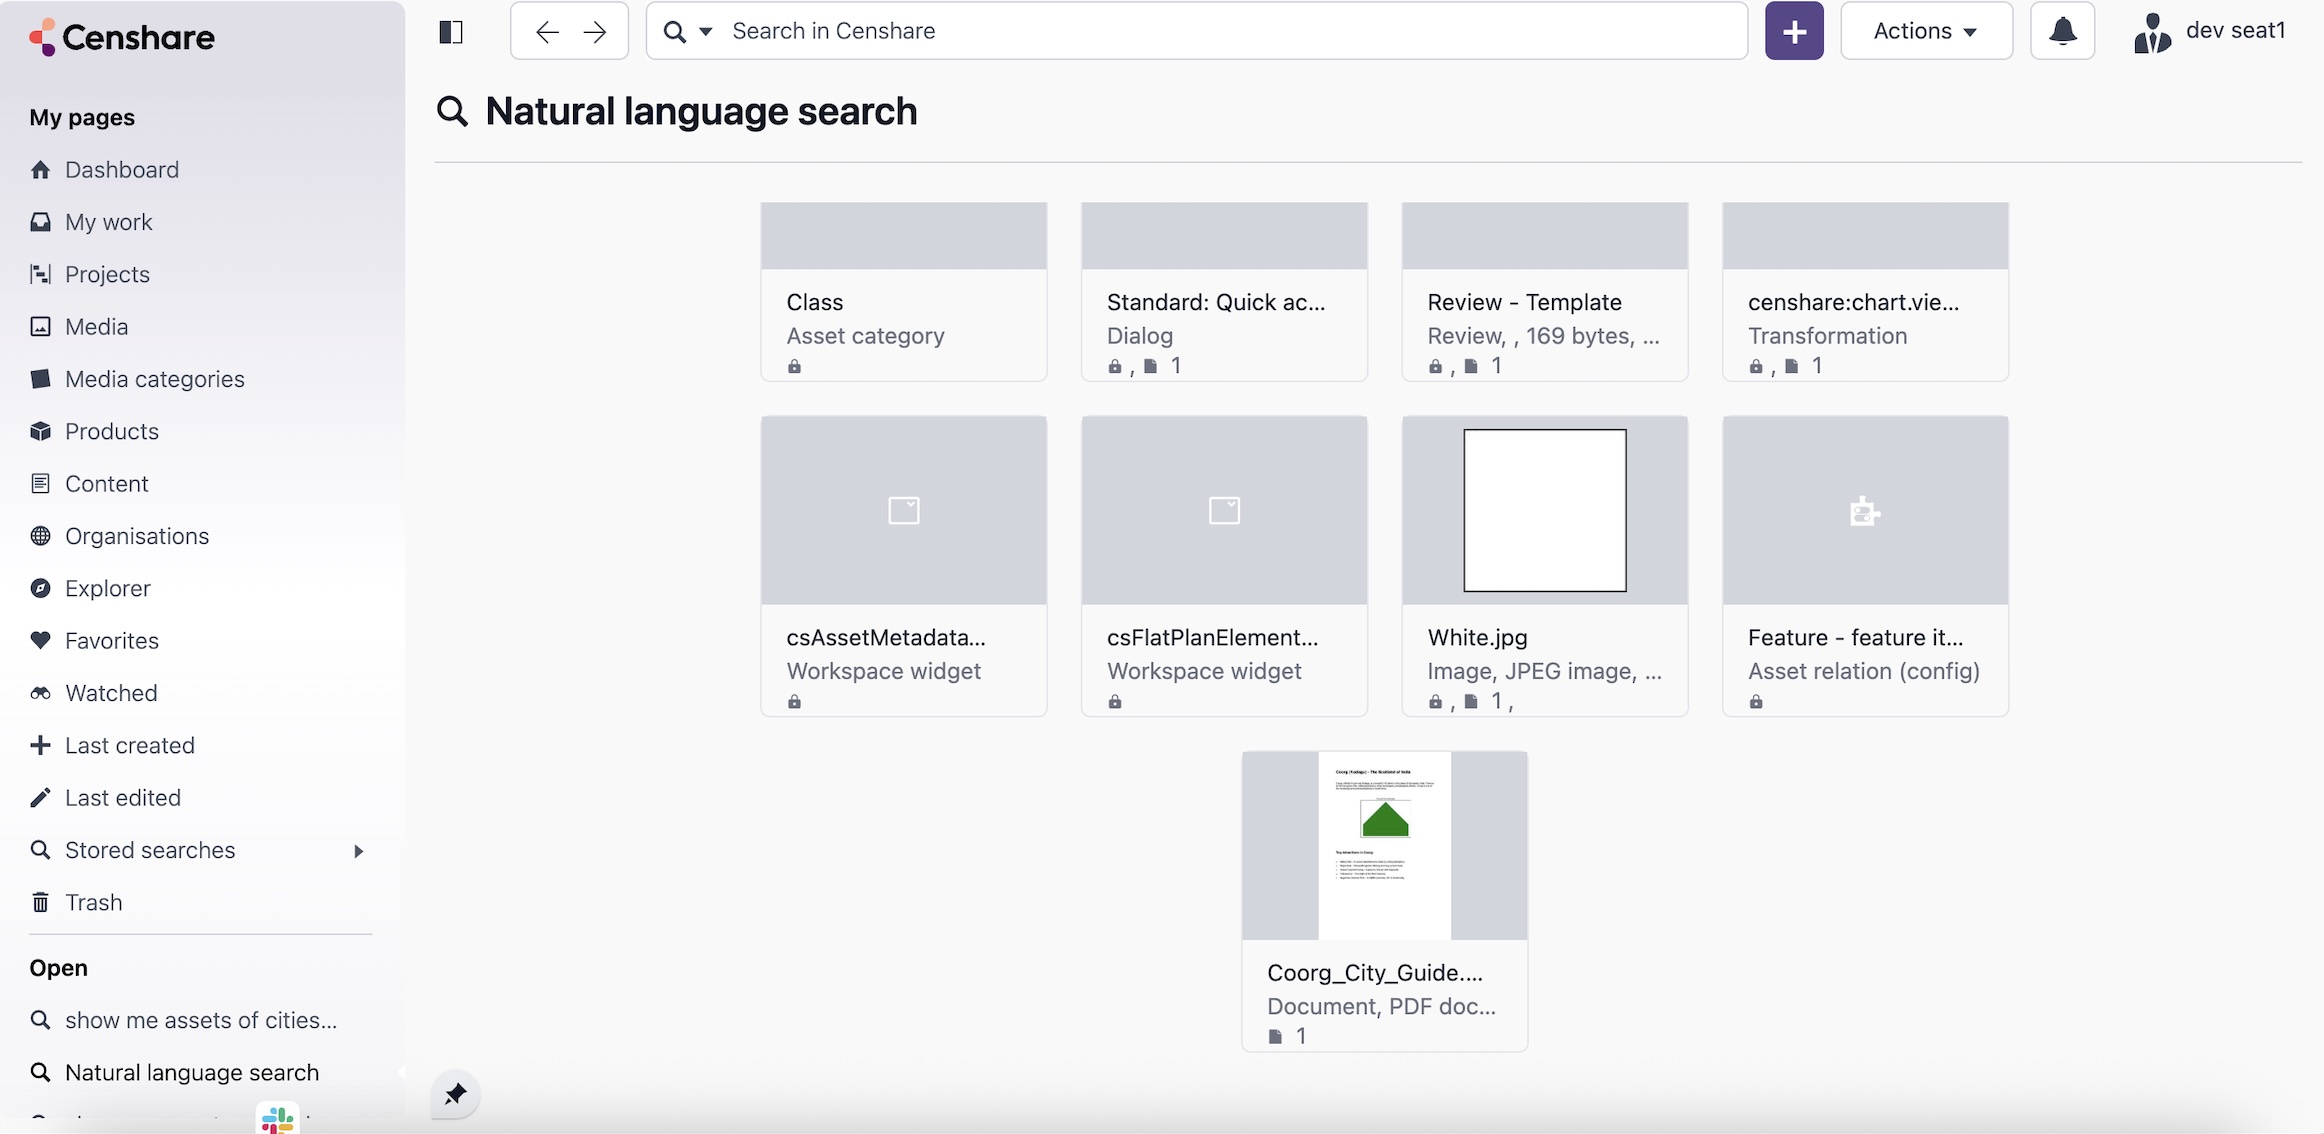The image size is (2324, 1134).
Task: Go back with the left arrow
Action: click(547, 32)
